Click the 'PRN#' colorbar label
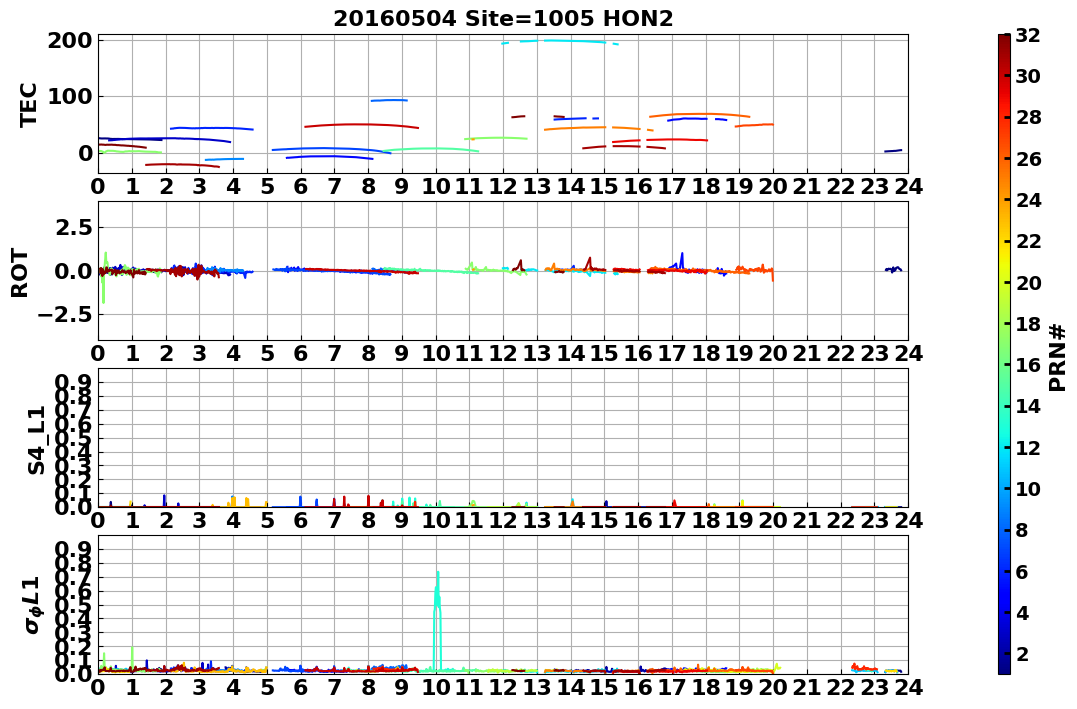The width and height of the screenshot is (1077, 709). (1058, 357)
